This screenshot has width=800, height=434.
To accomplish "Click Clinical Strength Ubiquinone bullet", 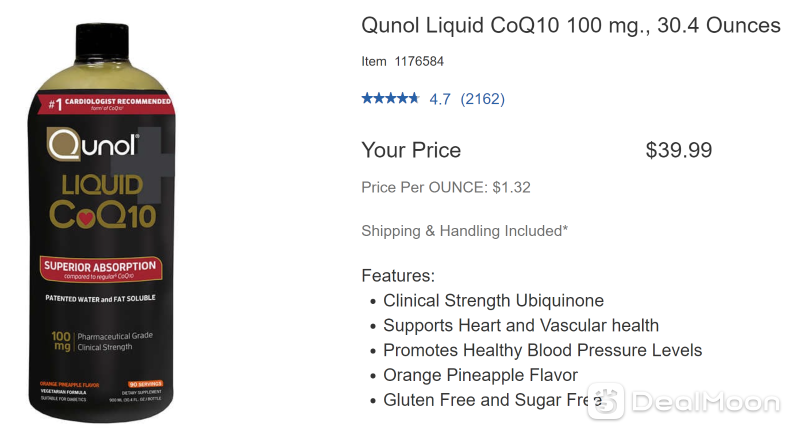I will tap(493, 301).
